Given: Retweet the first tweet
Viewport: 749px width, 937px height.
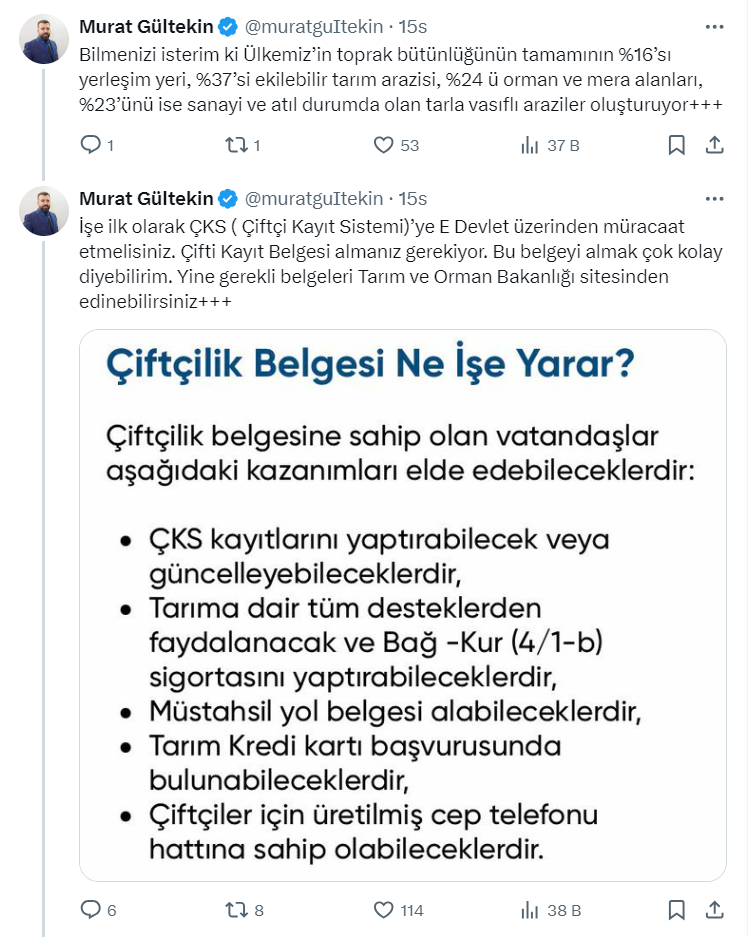Looking at the screenshot, I should (237, 146).
